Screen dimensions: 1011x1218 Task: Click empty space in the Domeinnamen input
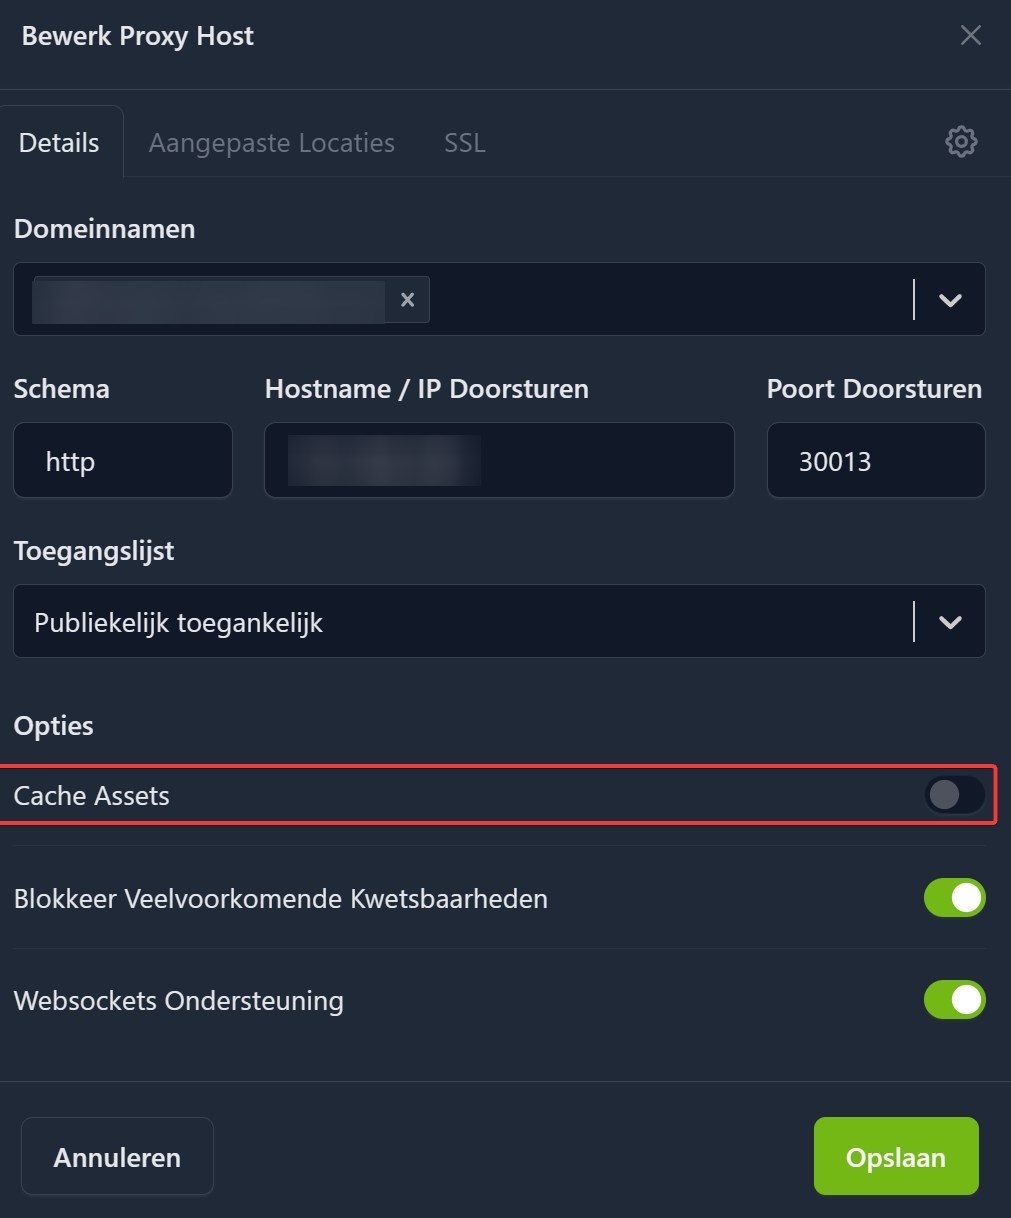point(660,300)
